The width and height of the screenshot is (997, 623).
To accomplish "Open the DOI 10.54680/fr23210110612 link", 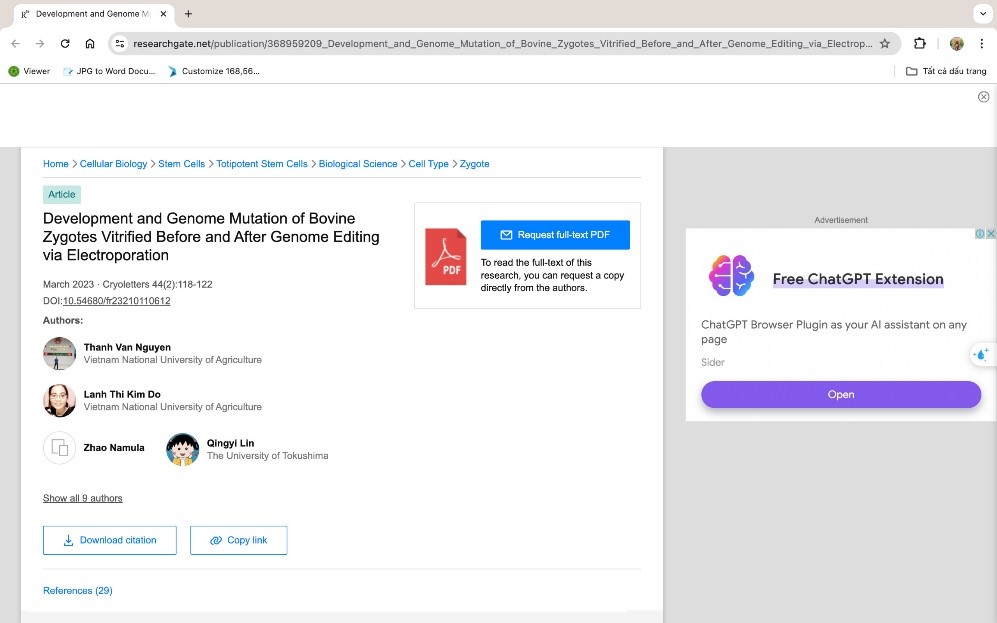I will click(116, 301).
